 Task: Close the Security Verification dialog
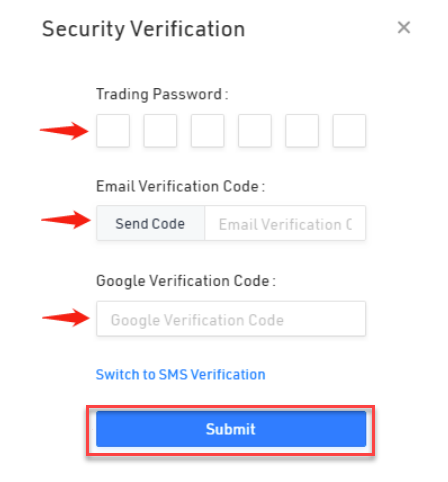click(x=404, y=27)
